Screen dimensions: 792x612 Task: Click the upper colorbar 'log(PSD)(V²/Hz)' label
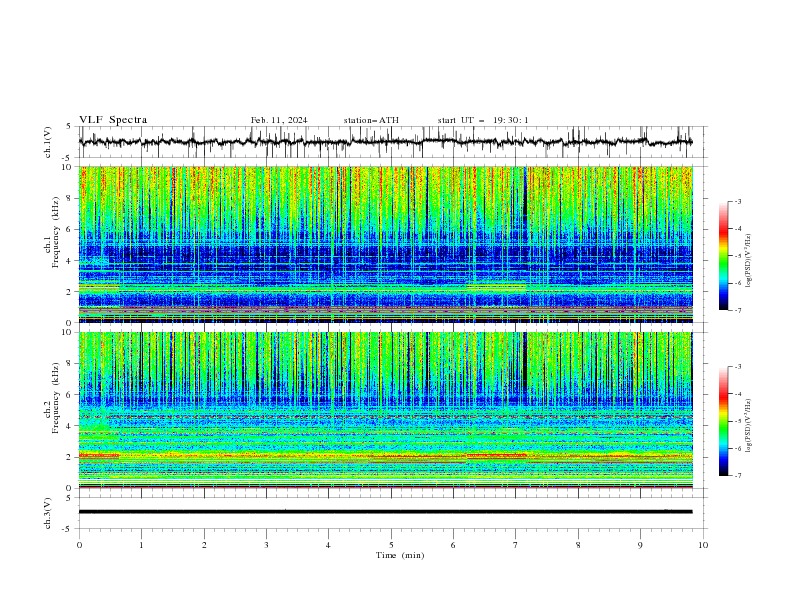749,261
